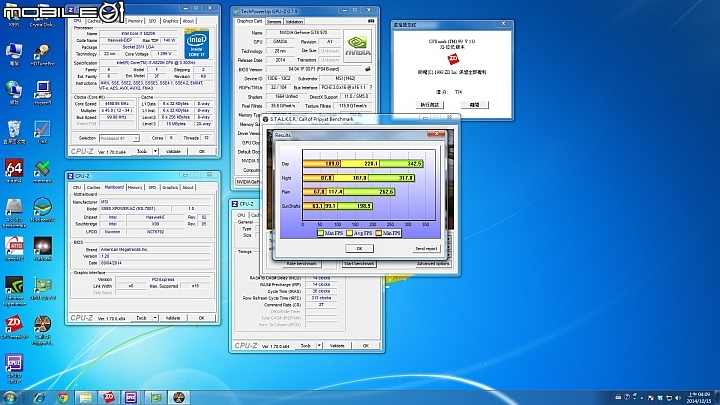The image size is (720, 405).
Task: Click the BIOS brand American Megatrends field
Action: [x=155, y=249]
